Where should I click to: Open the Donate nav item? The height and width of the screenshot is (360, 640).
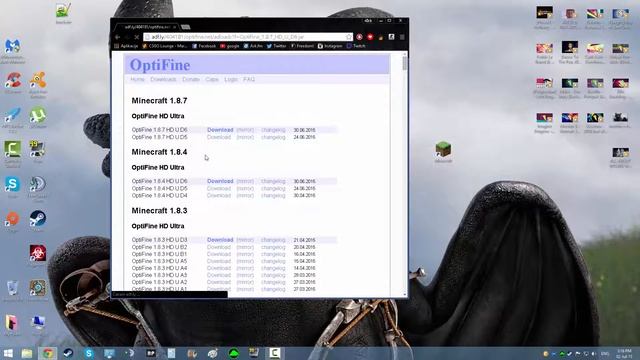point(191,79)
